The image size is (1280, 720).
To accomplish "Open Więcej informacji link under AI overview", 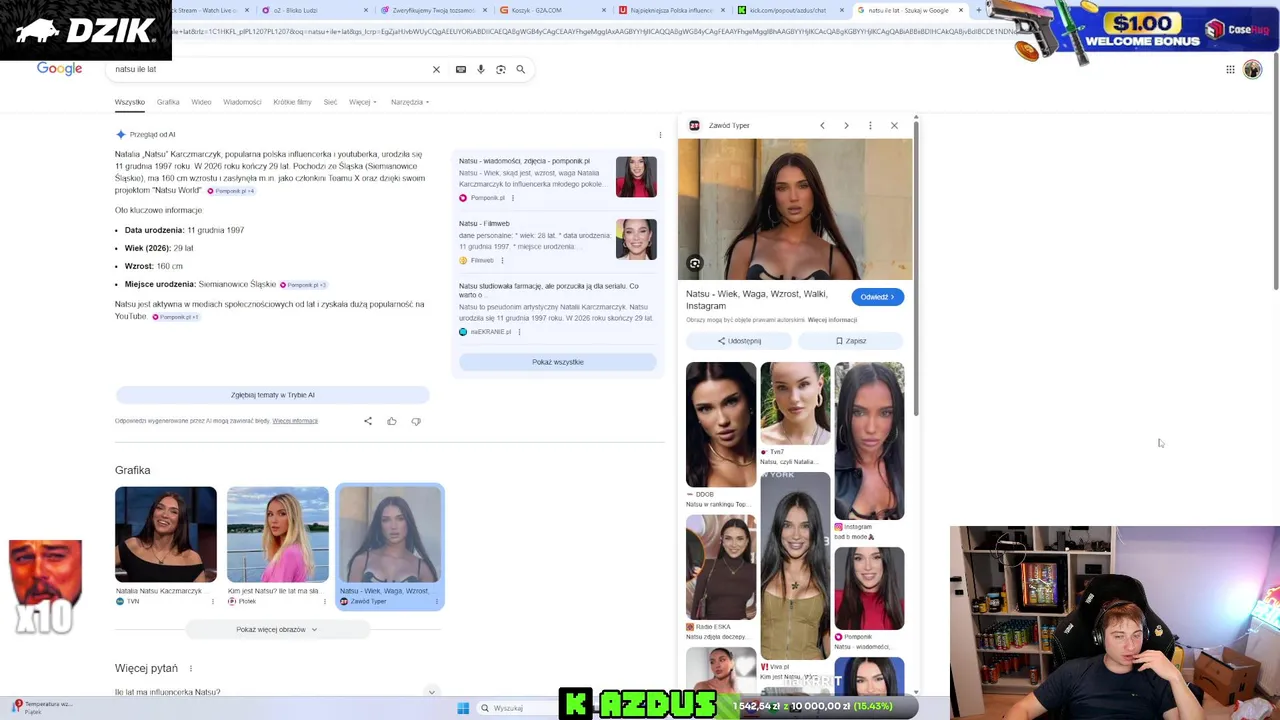I will tap(295, 421).
